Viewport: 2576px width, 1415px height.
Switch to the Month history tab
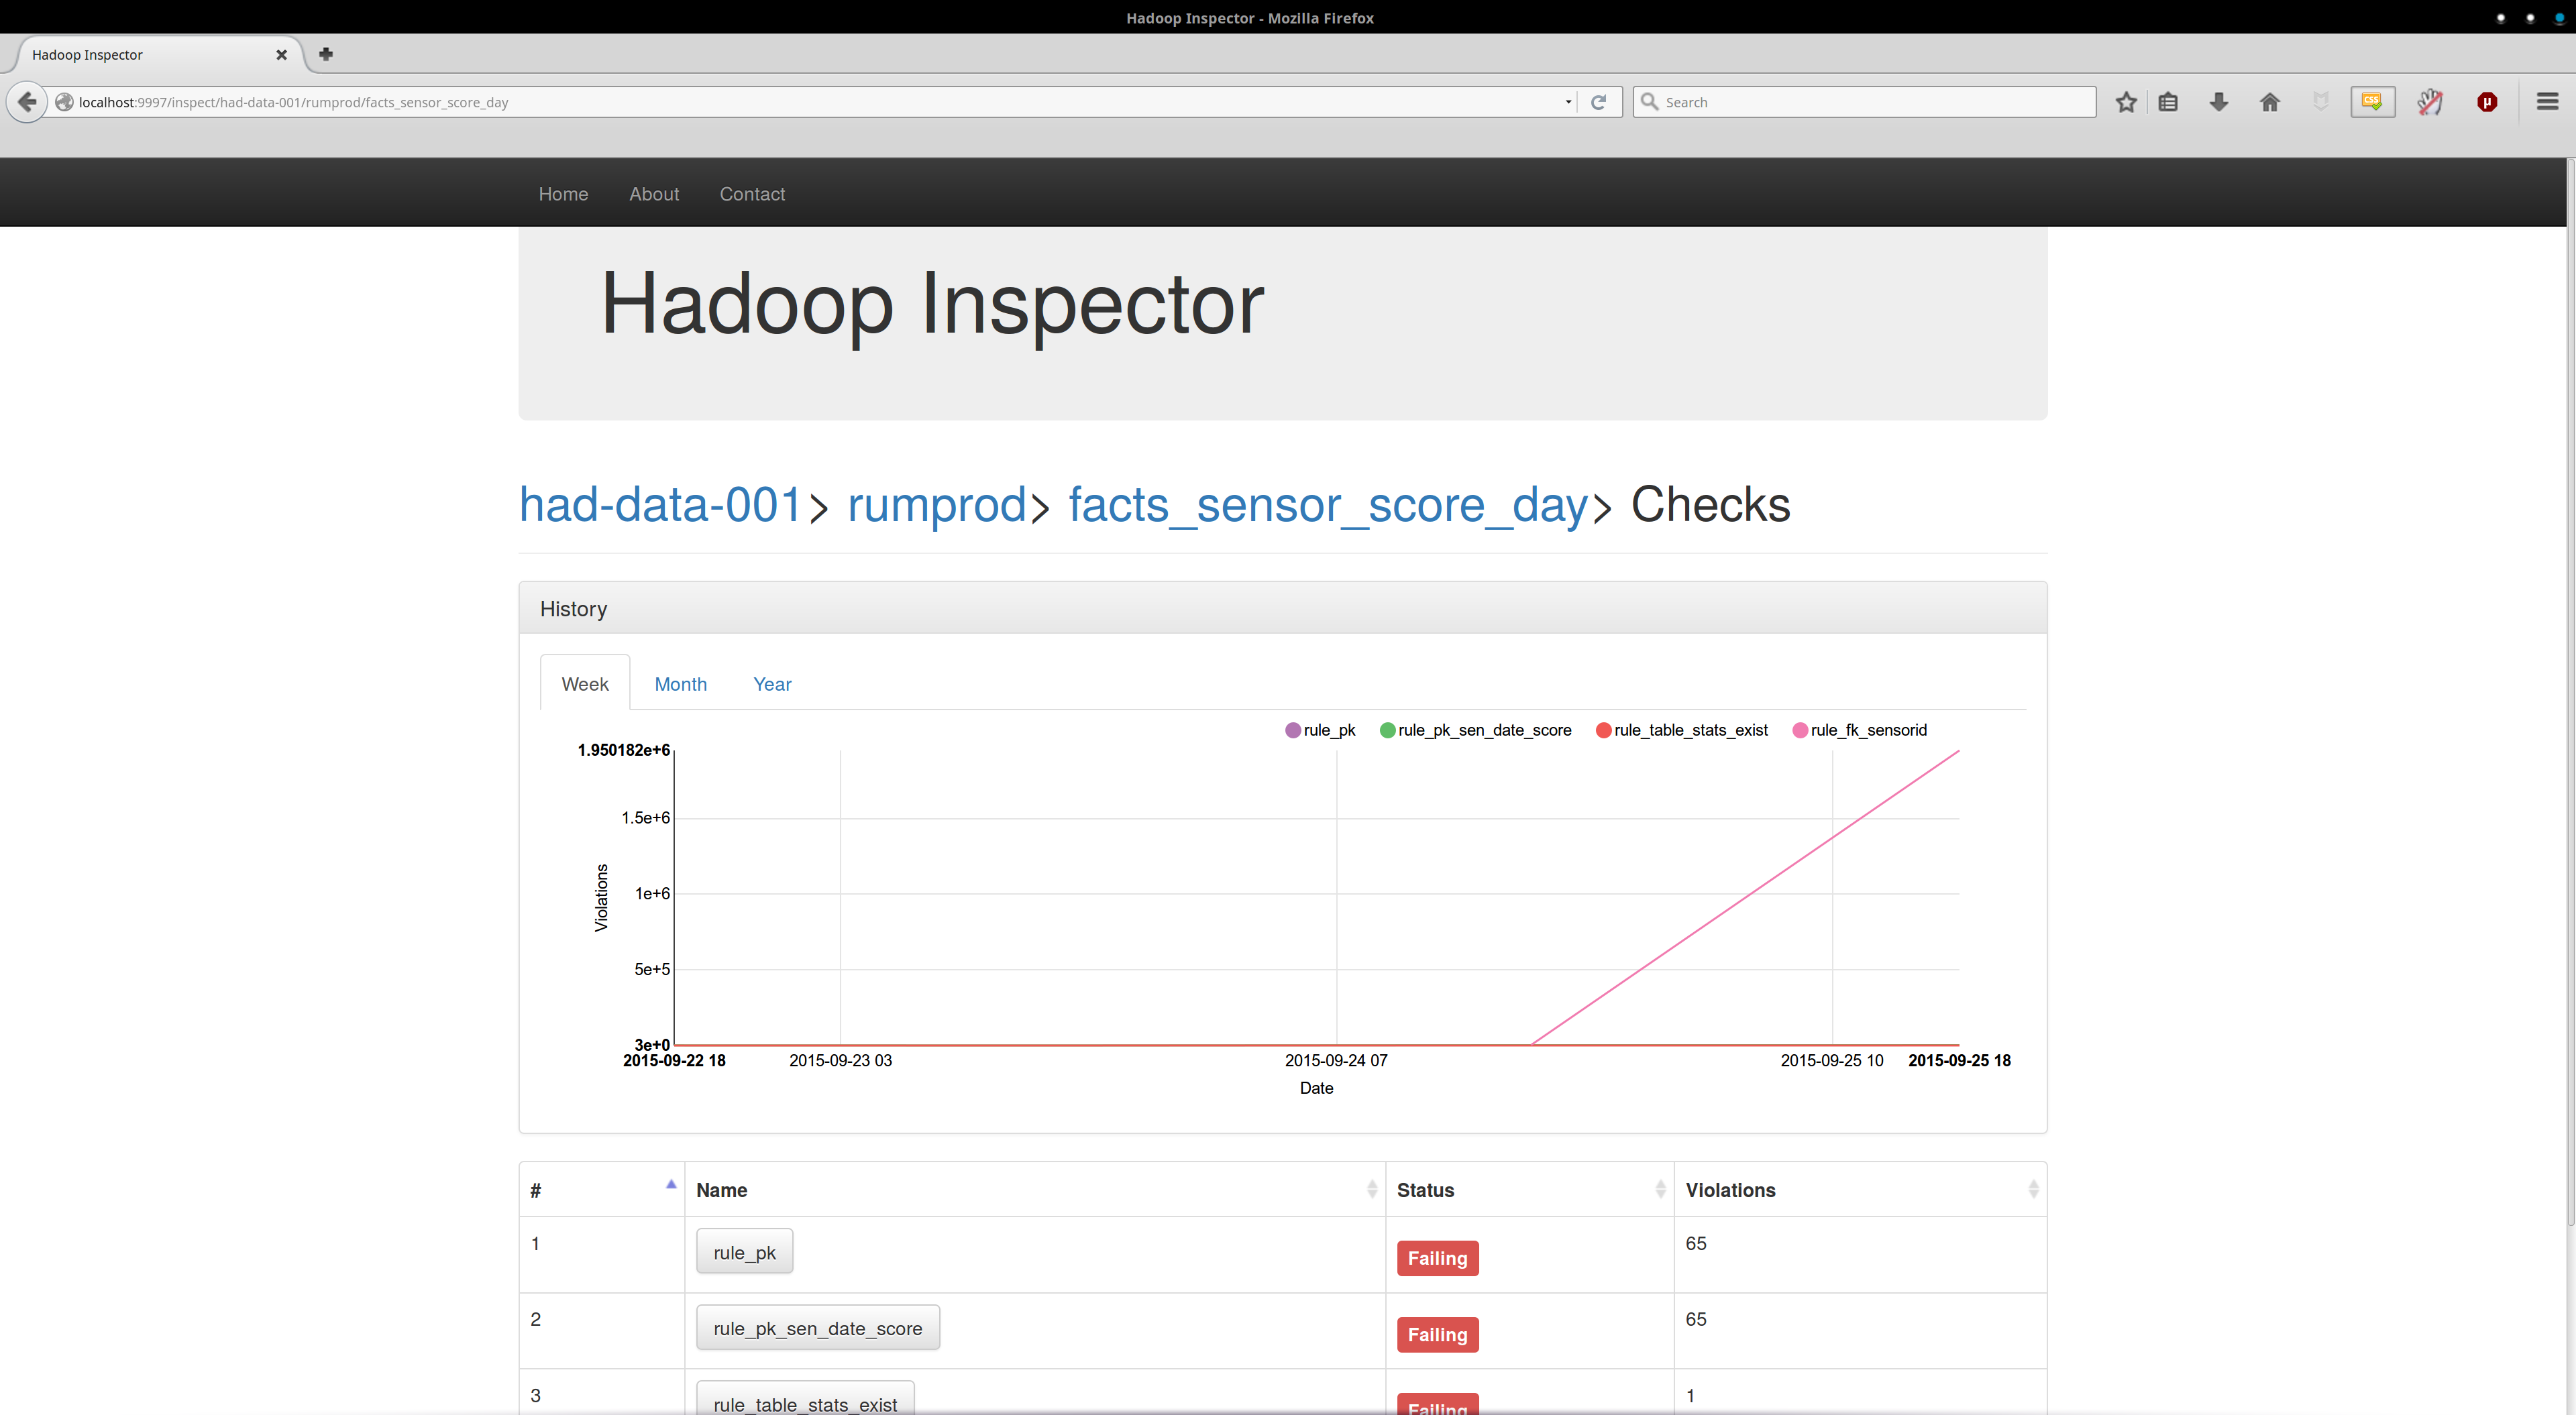(x=680, y=684)
